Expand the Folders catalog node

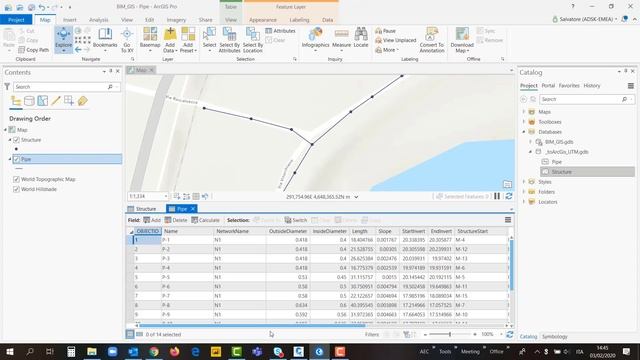(524, 192)
